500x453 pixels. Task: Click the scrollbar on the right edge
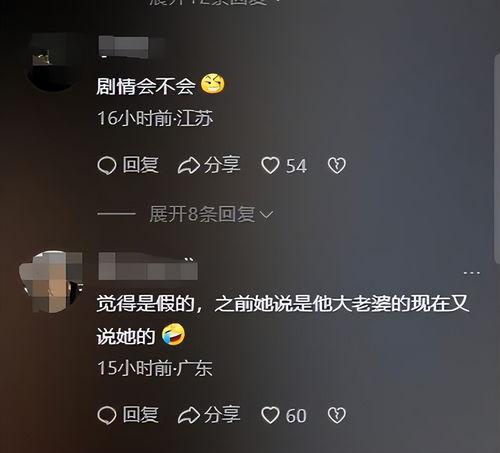point(497,157)
